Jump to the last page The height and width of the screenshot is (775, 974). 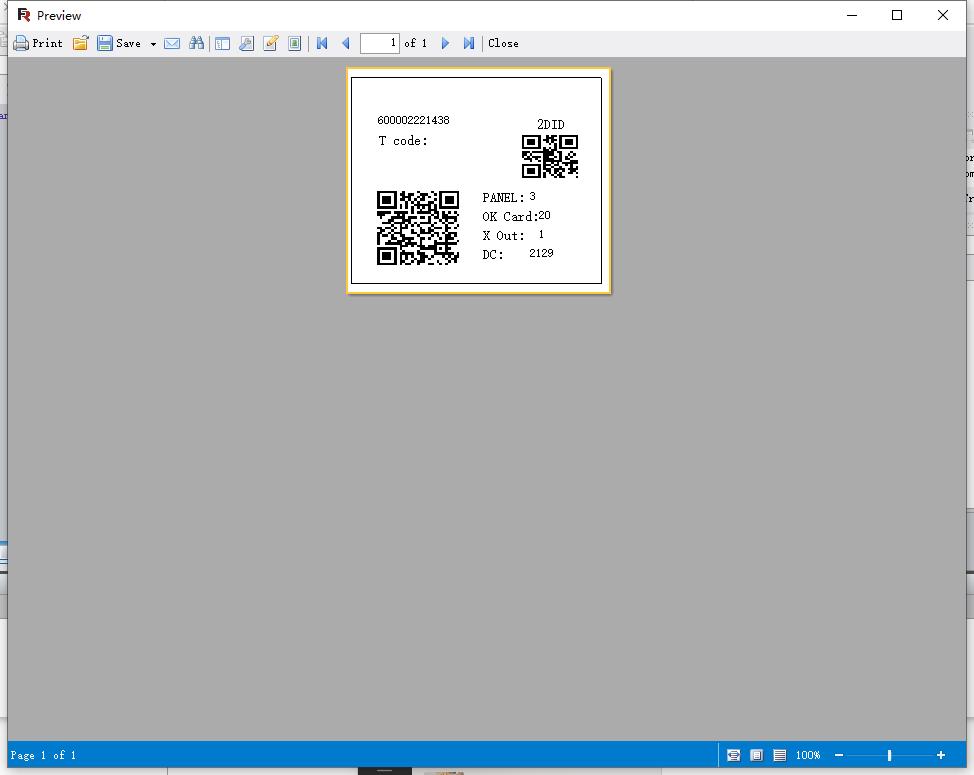(x=468, y=43)
